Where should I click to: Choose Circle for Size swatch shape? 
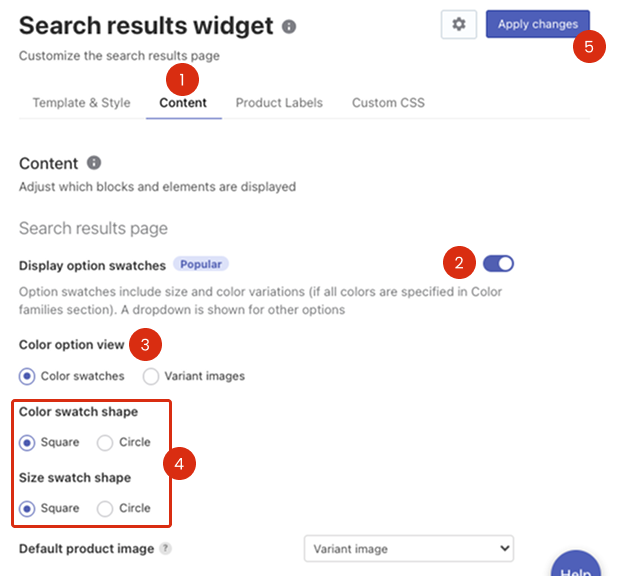tap(105, 508)
